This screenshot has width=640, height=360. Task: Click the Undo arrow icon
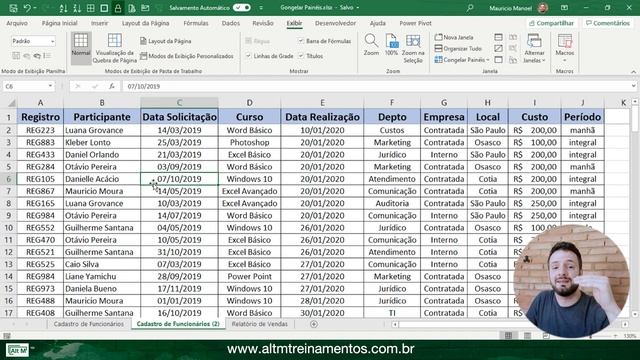click(x=27, y=8)
